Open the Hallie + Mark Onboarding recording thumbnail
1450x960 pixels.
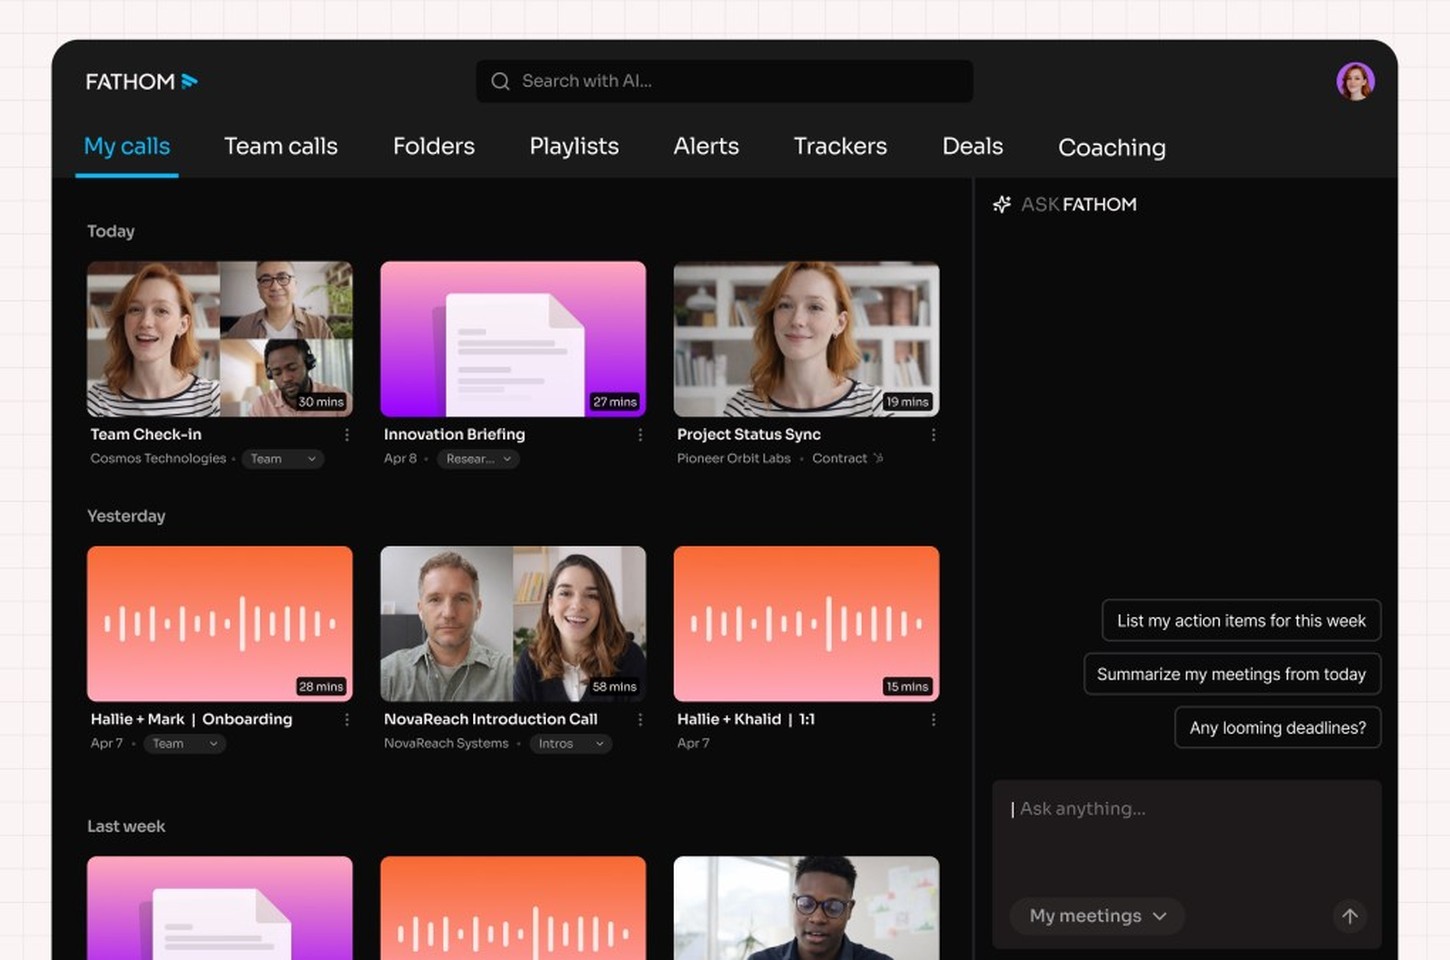click(220, 623)
